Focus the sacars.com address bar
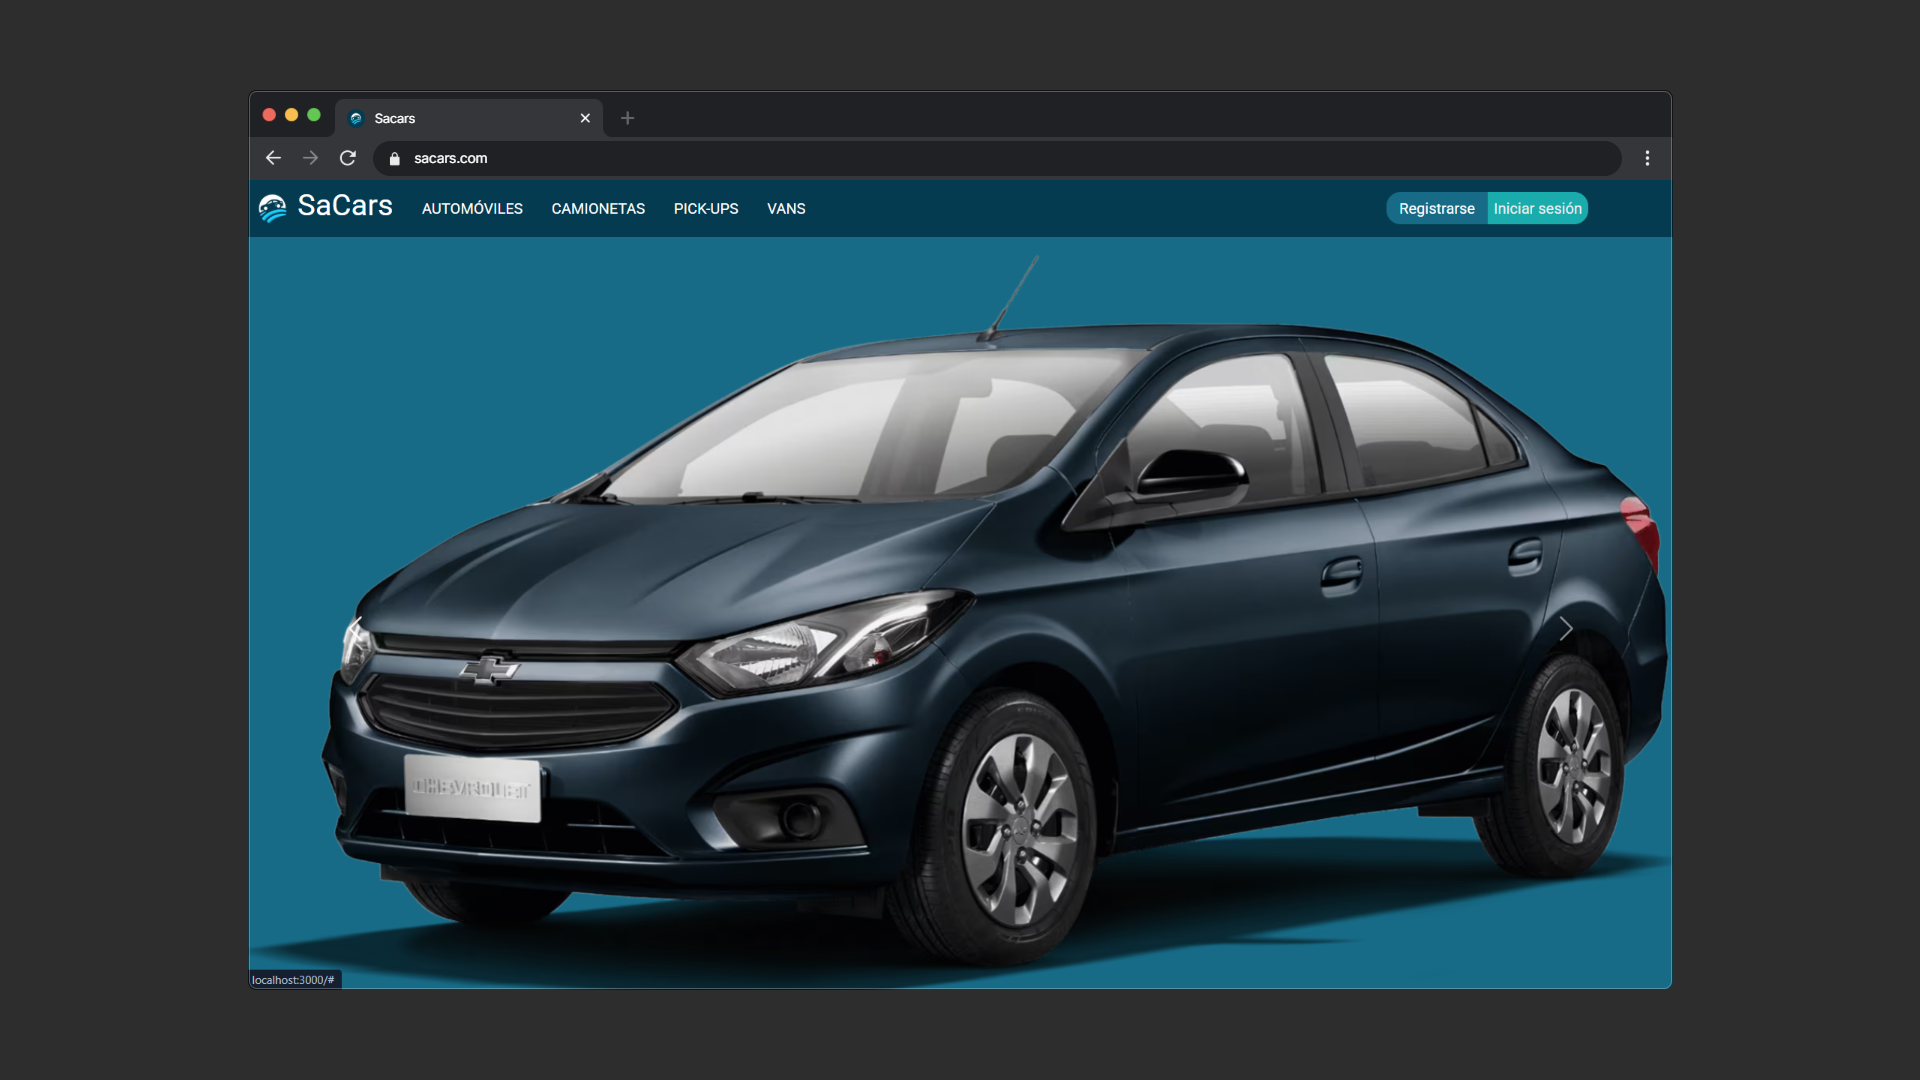 [997, 158]
